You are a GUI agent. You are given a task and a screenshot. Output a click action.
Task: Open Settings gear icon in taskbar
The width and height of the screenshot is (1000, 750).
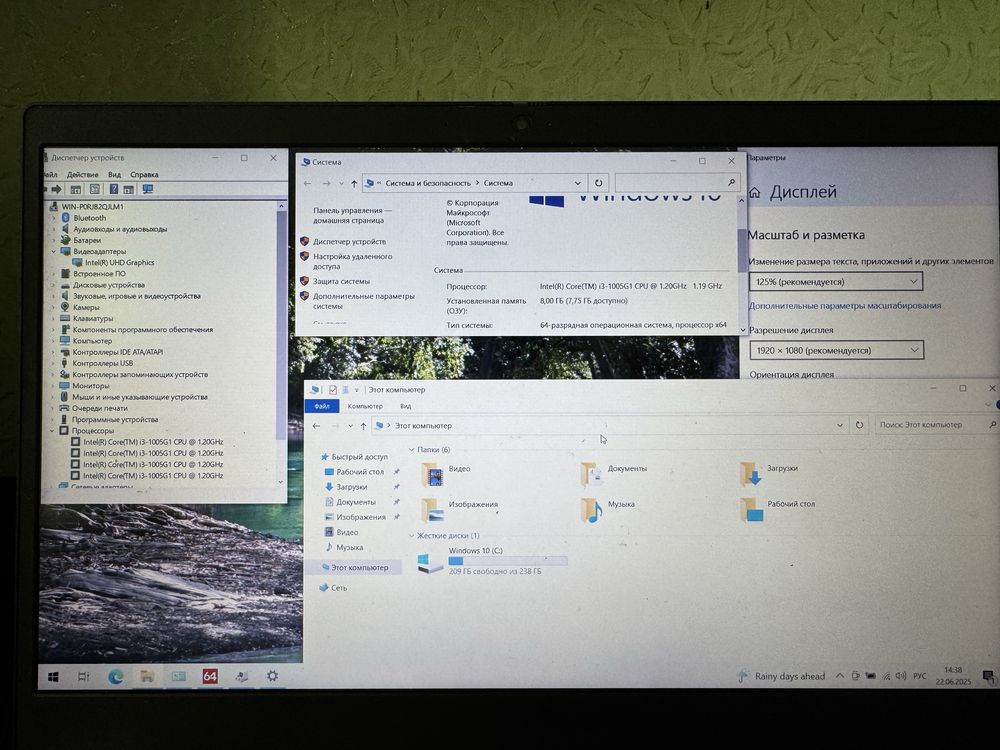[x=272, y=675]
